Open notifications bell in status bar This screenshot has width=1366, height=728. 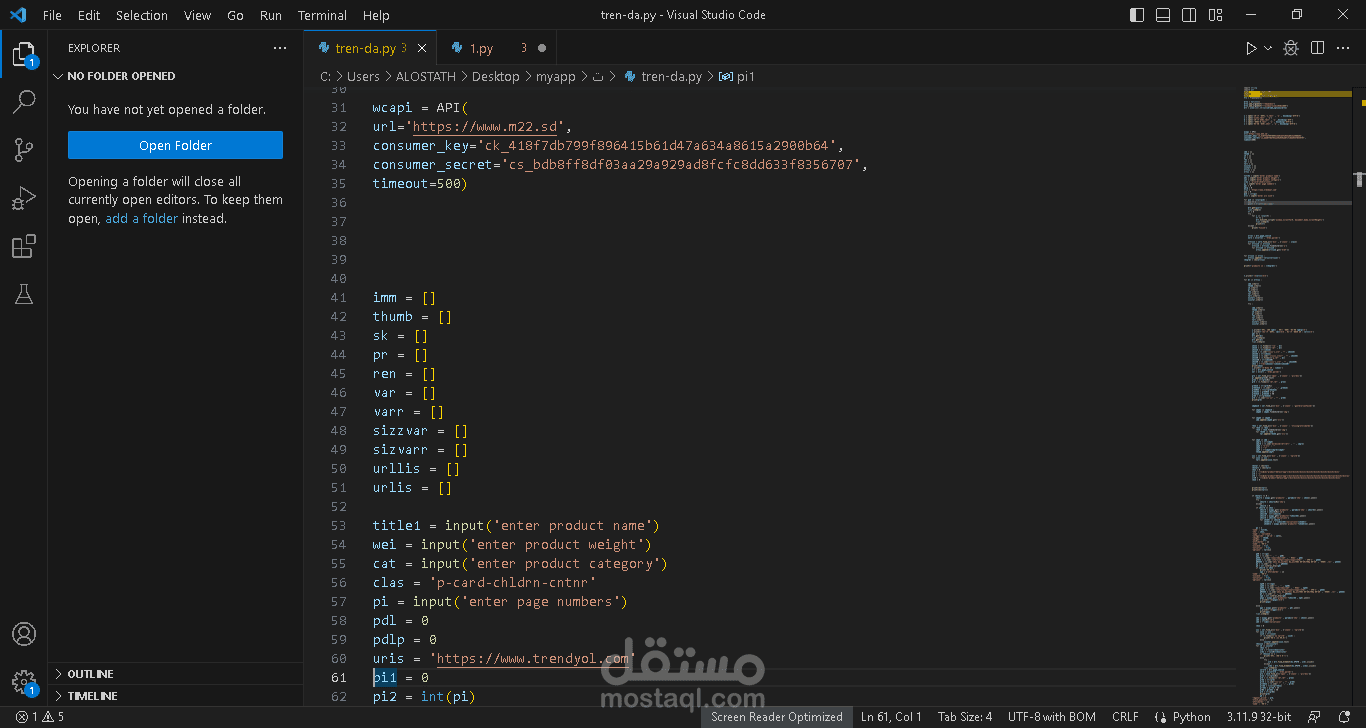[x=1343, y=717]
